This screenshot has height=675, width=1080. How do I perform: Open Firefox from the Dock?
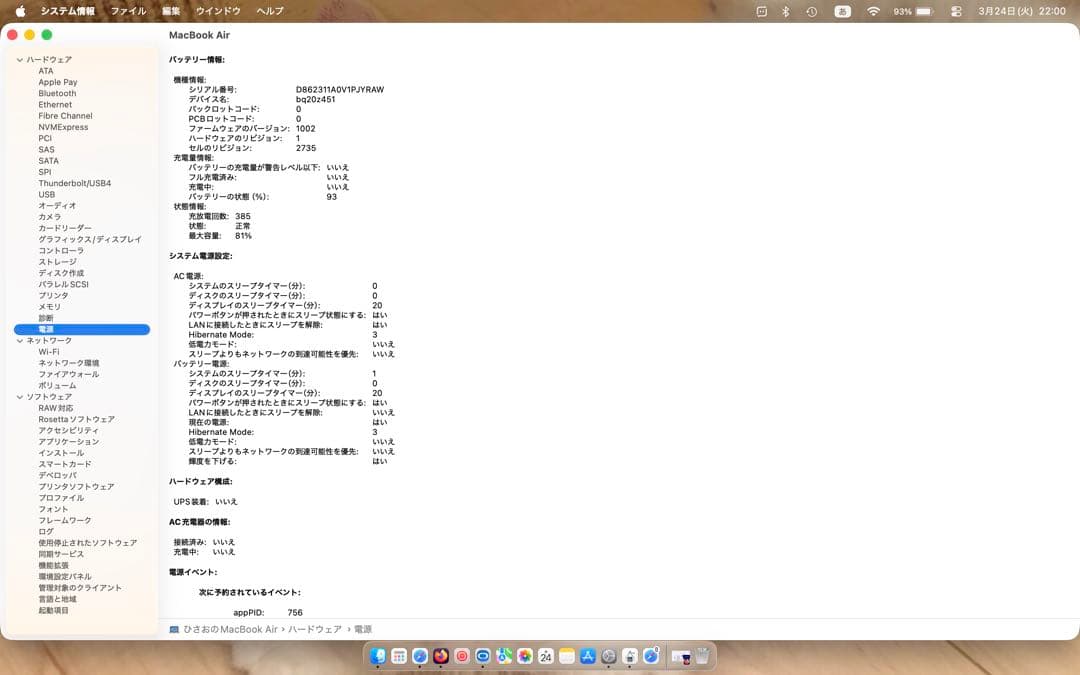[441, 656]
